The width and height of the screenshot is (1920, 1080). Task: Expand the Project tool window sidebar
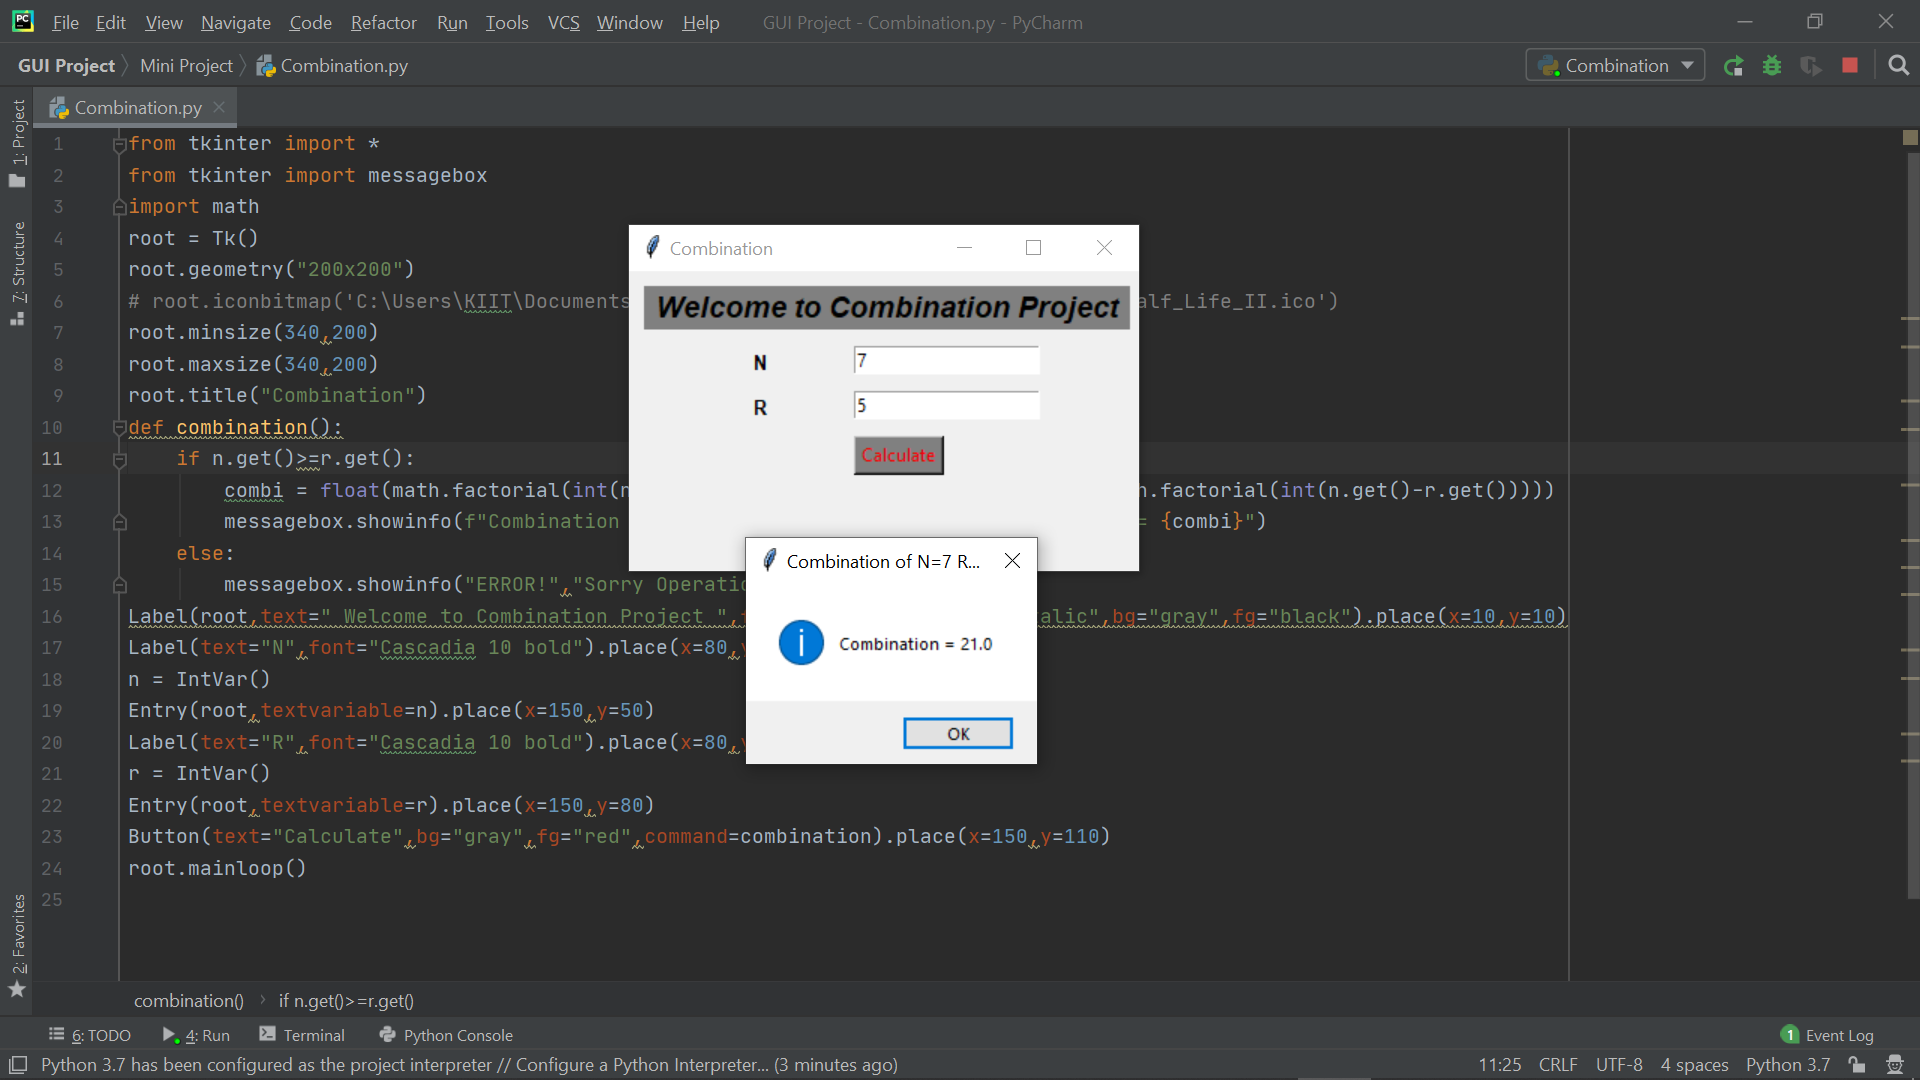pyautogui.click(x=17, y=142)
